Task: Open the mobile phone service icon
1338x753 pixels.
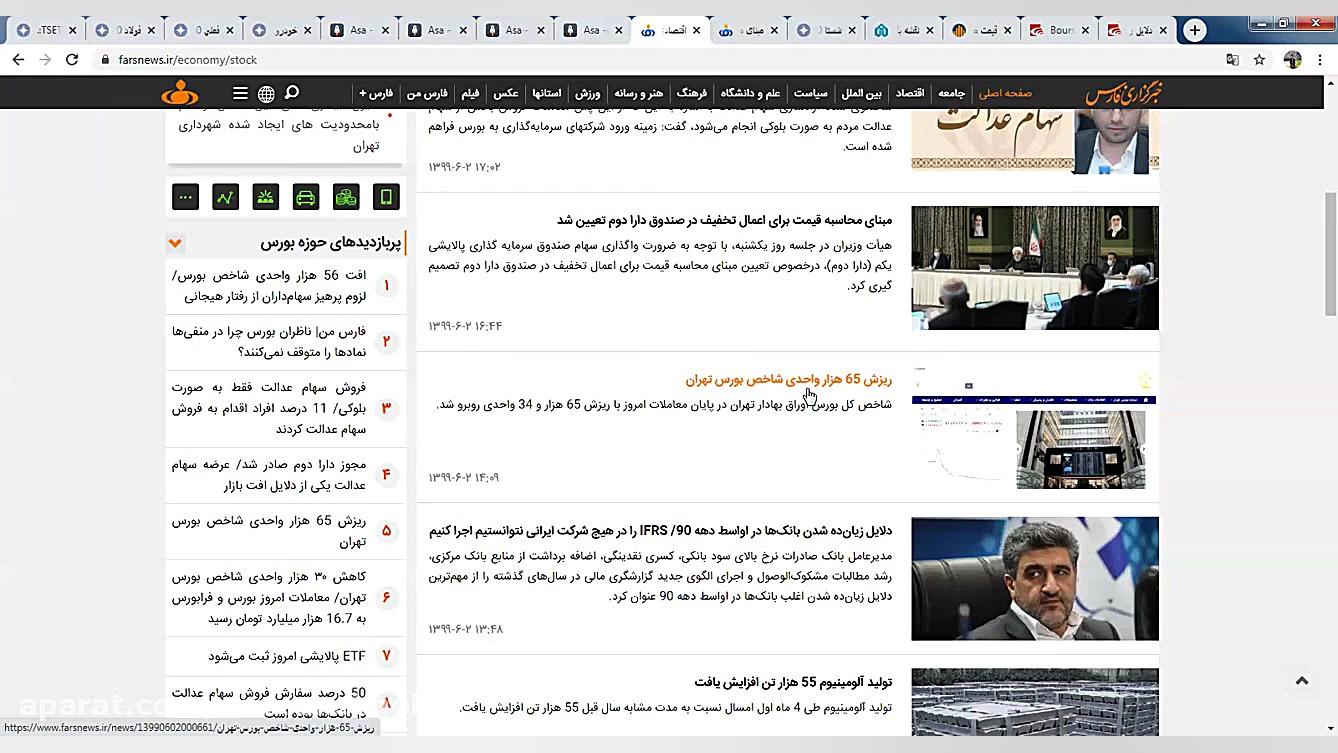Action: [x=385, y=196]
